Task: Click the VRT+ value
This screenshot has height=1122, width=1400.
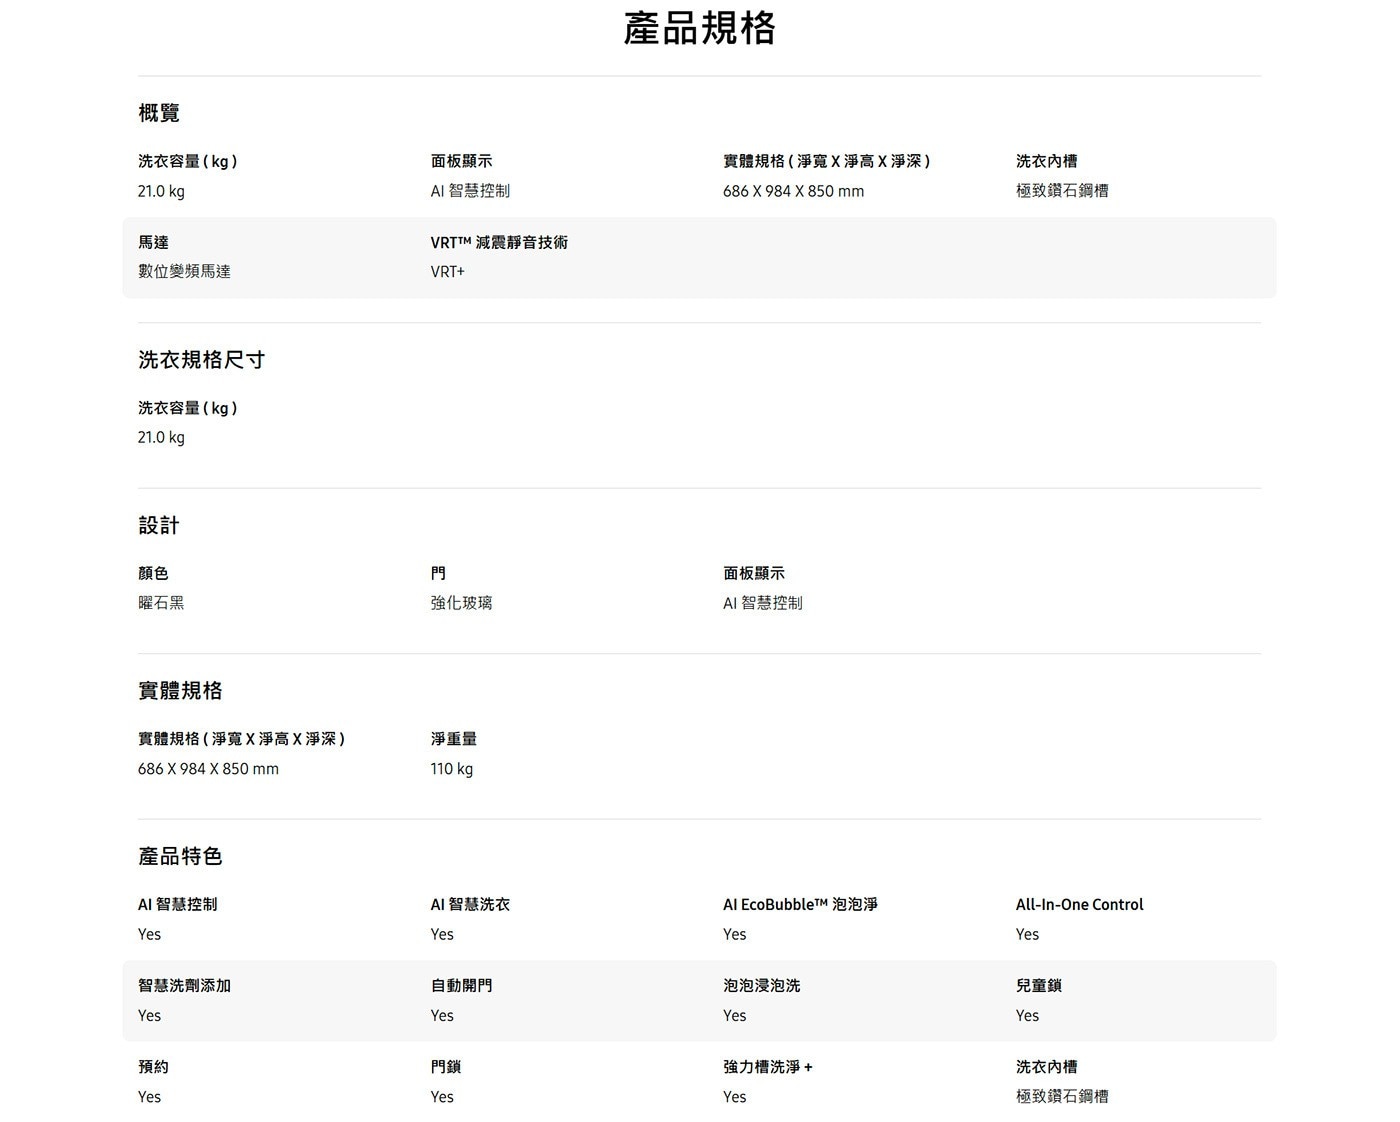Action: (x=447, y=272)
